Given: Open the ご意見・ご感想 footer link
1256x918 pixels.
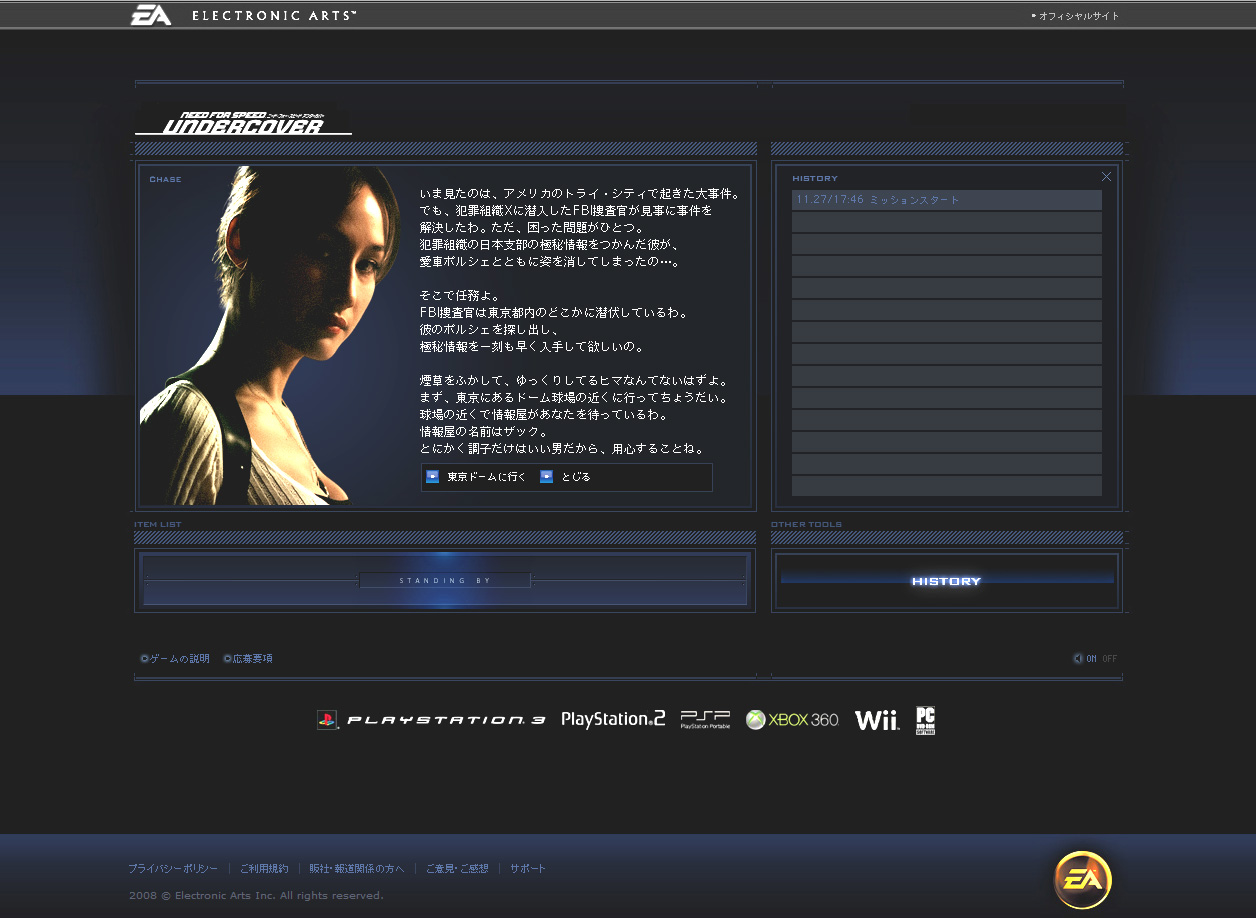Looking at the screenshot, I should tap(457, 869).
